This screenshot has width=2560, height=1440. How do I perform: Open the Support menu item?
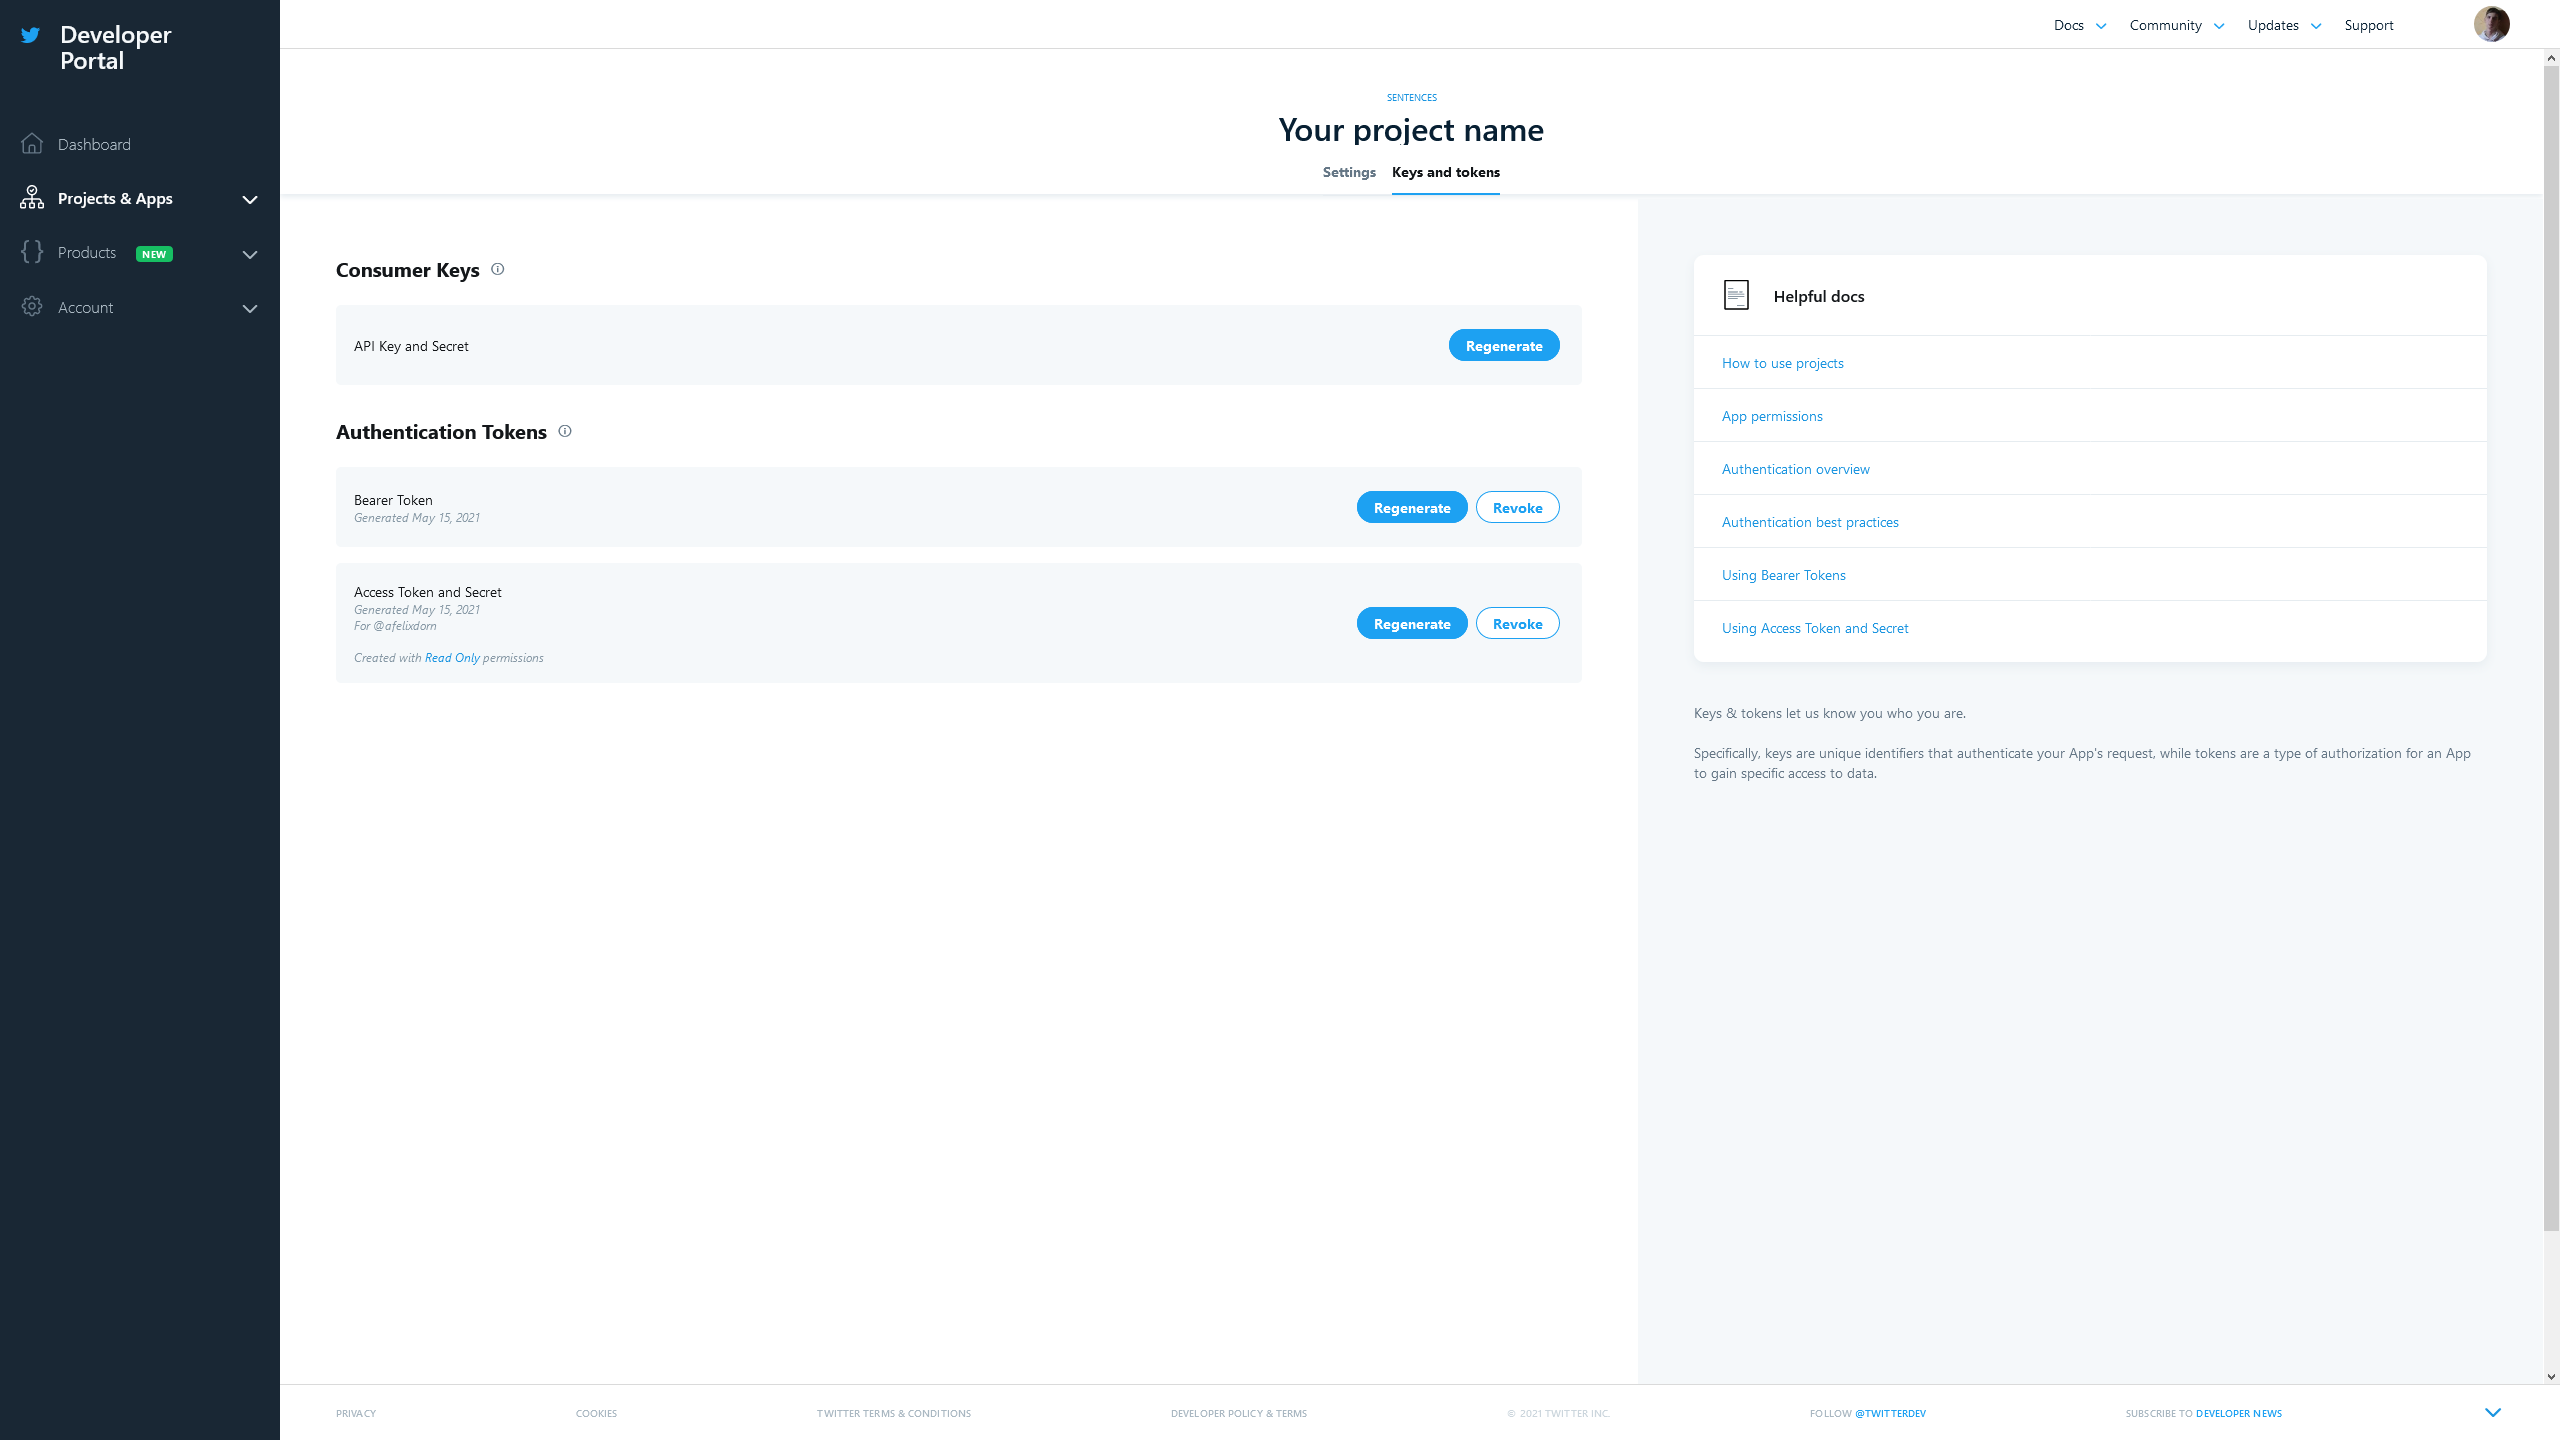pos(2369,25)
